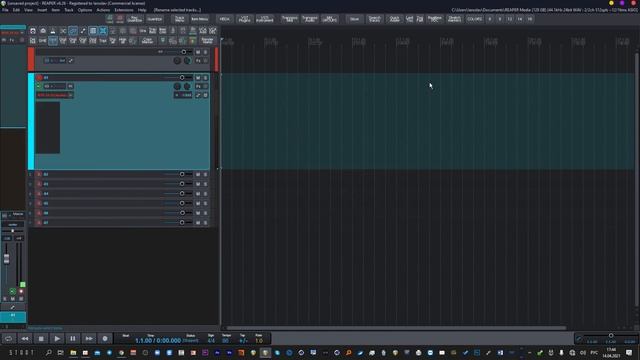This screenshot has height=360, width=640.
Task: Click the transport Record button
Action: (x=105, y=338)
